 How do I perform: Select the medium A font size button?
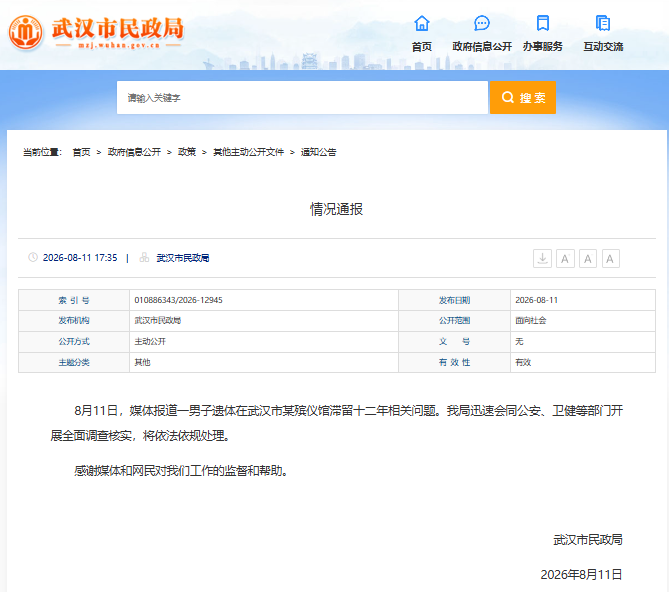[x=588, y=258]
